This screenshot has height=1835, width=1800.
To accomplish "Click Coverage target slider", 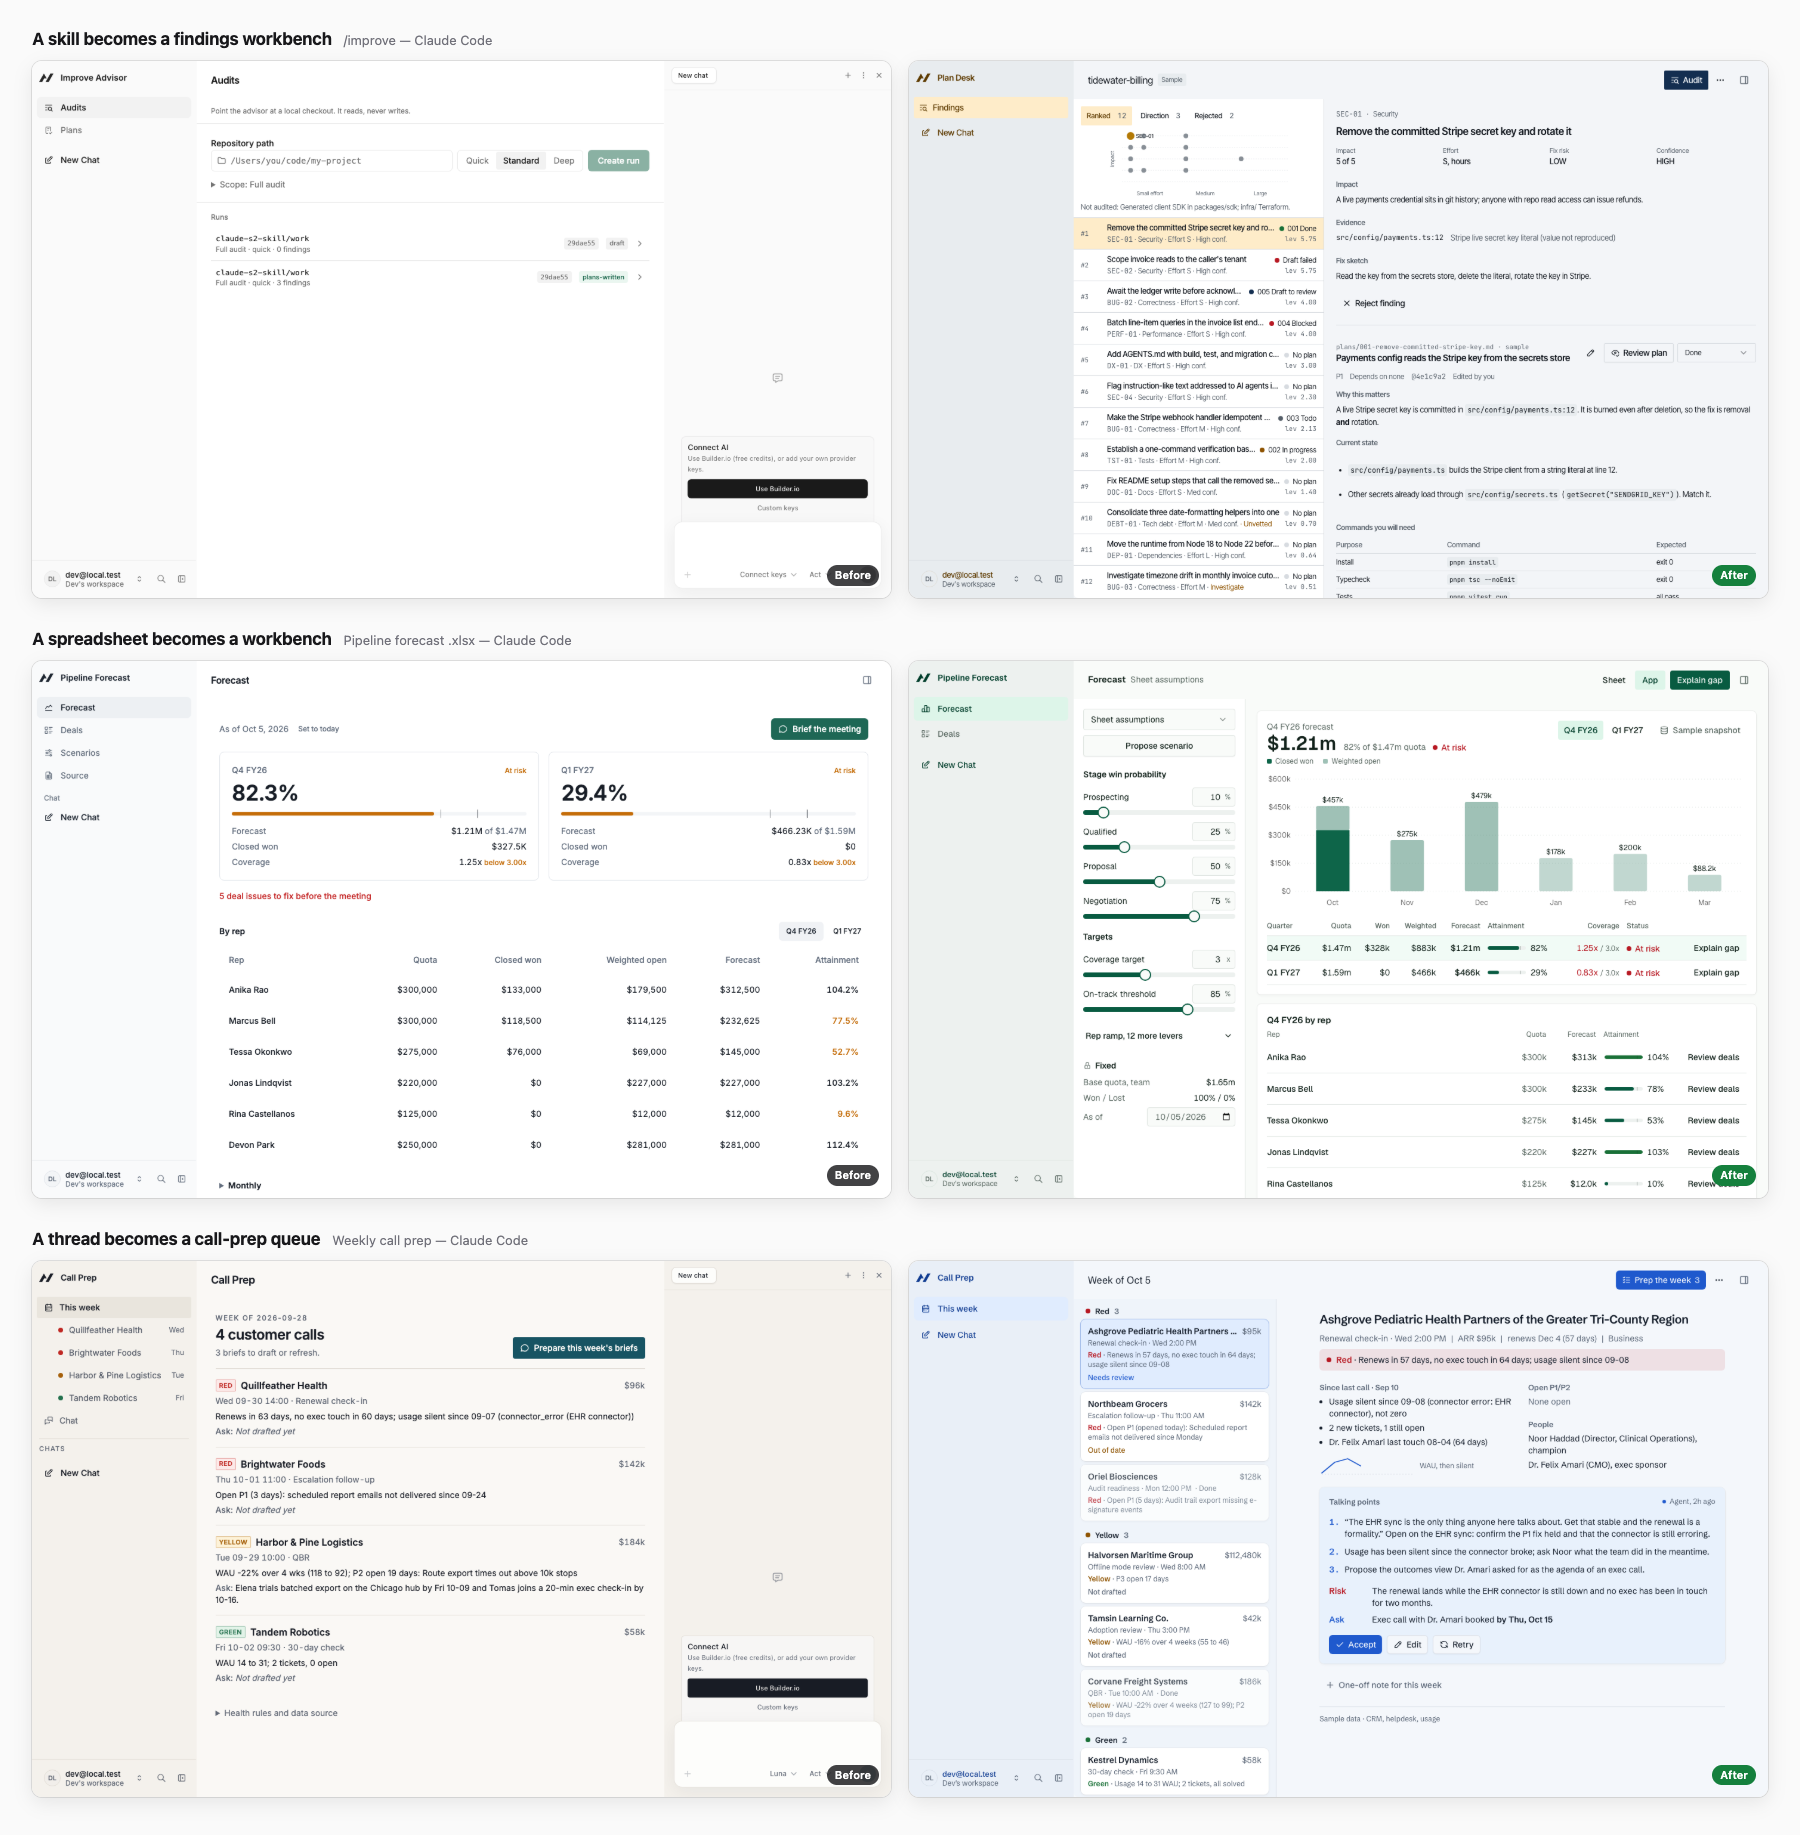I will [1159, 975].
